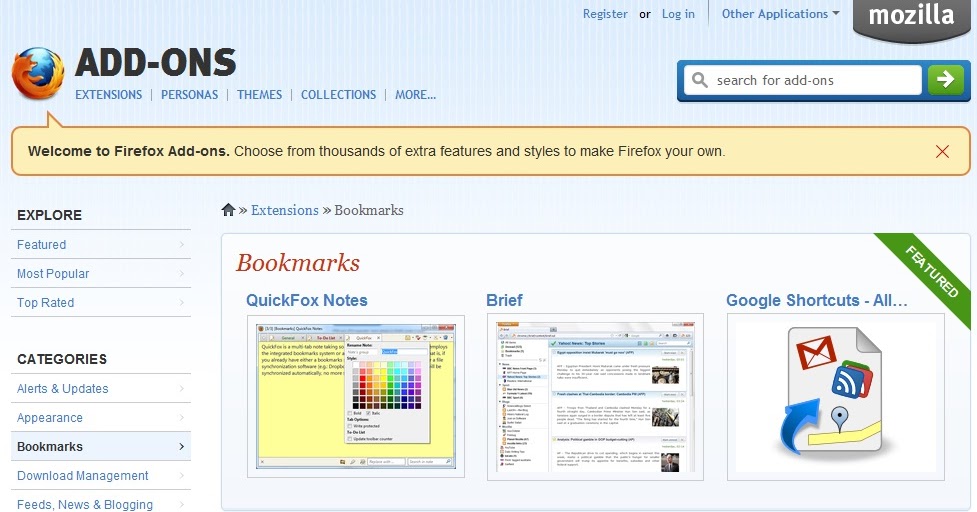Open the COLLECTIONS menu
This screenshot has width=977, height=512.
click(x=338, y=95)
